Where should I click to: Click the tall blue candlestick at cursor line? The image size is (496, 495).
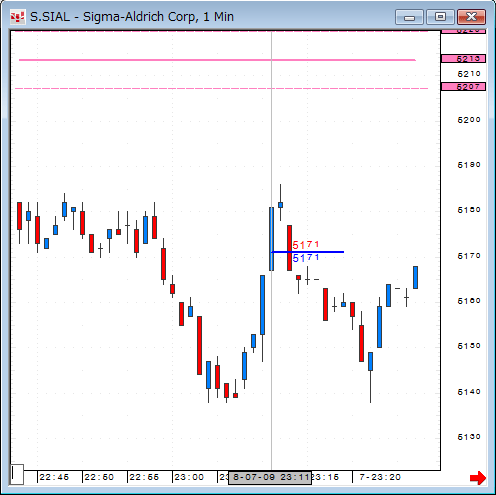[x=272, y=239]
